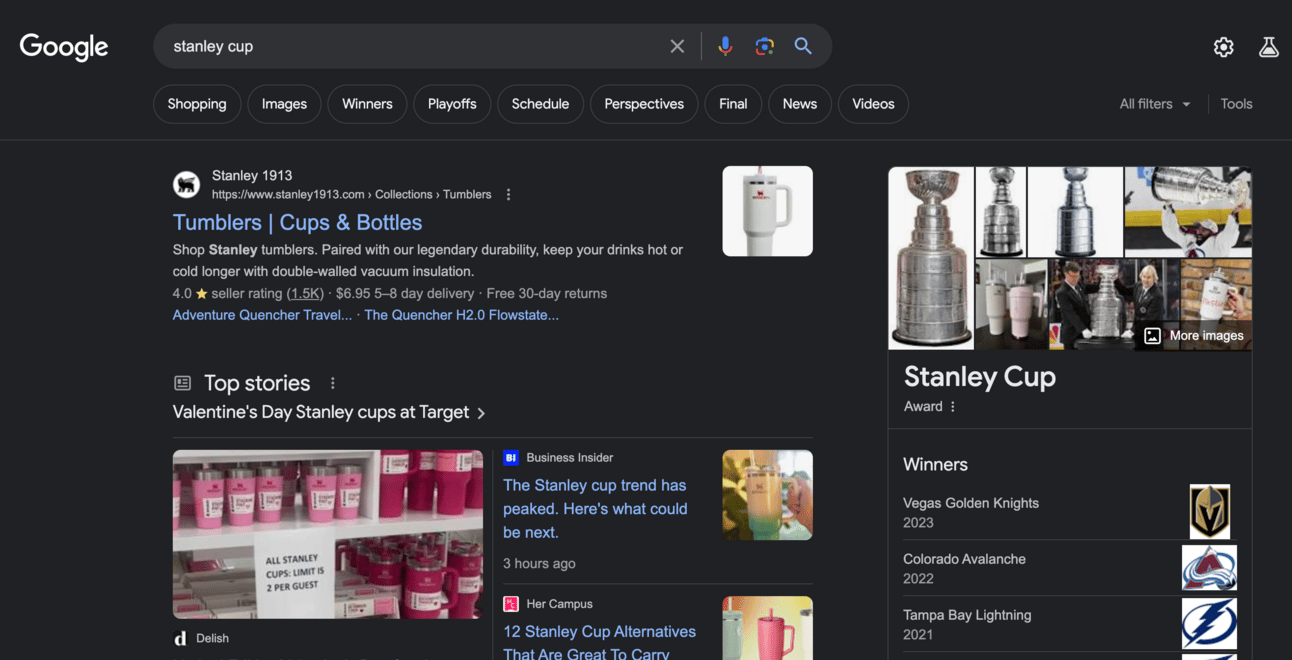Viewport: 1292px width, 660px height.
Task: Open The Quencher H2.0 Flowstate link
Action: [461, 315]
